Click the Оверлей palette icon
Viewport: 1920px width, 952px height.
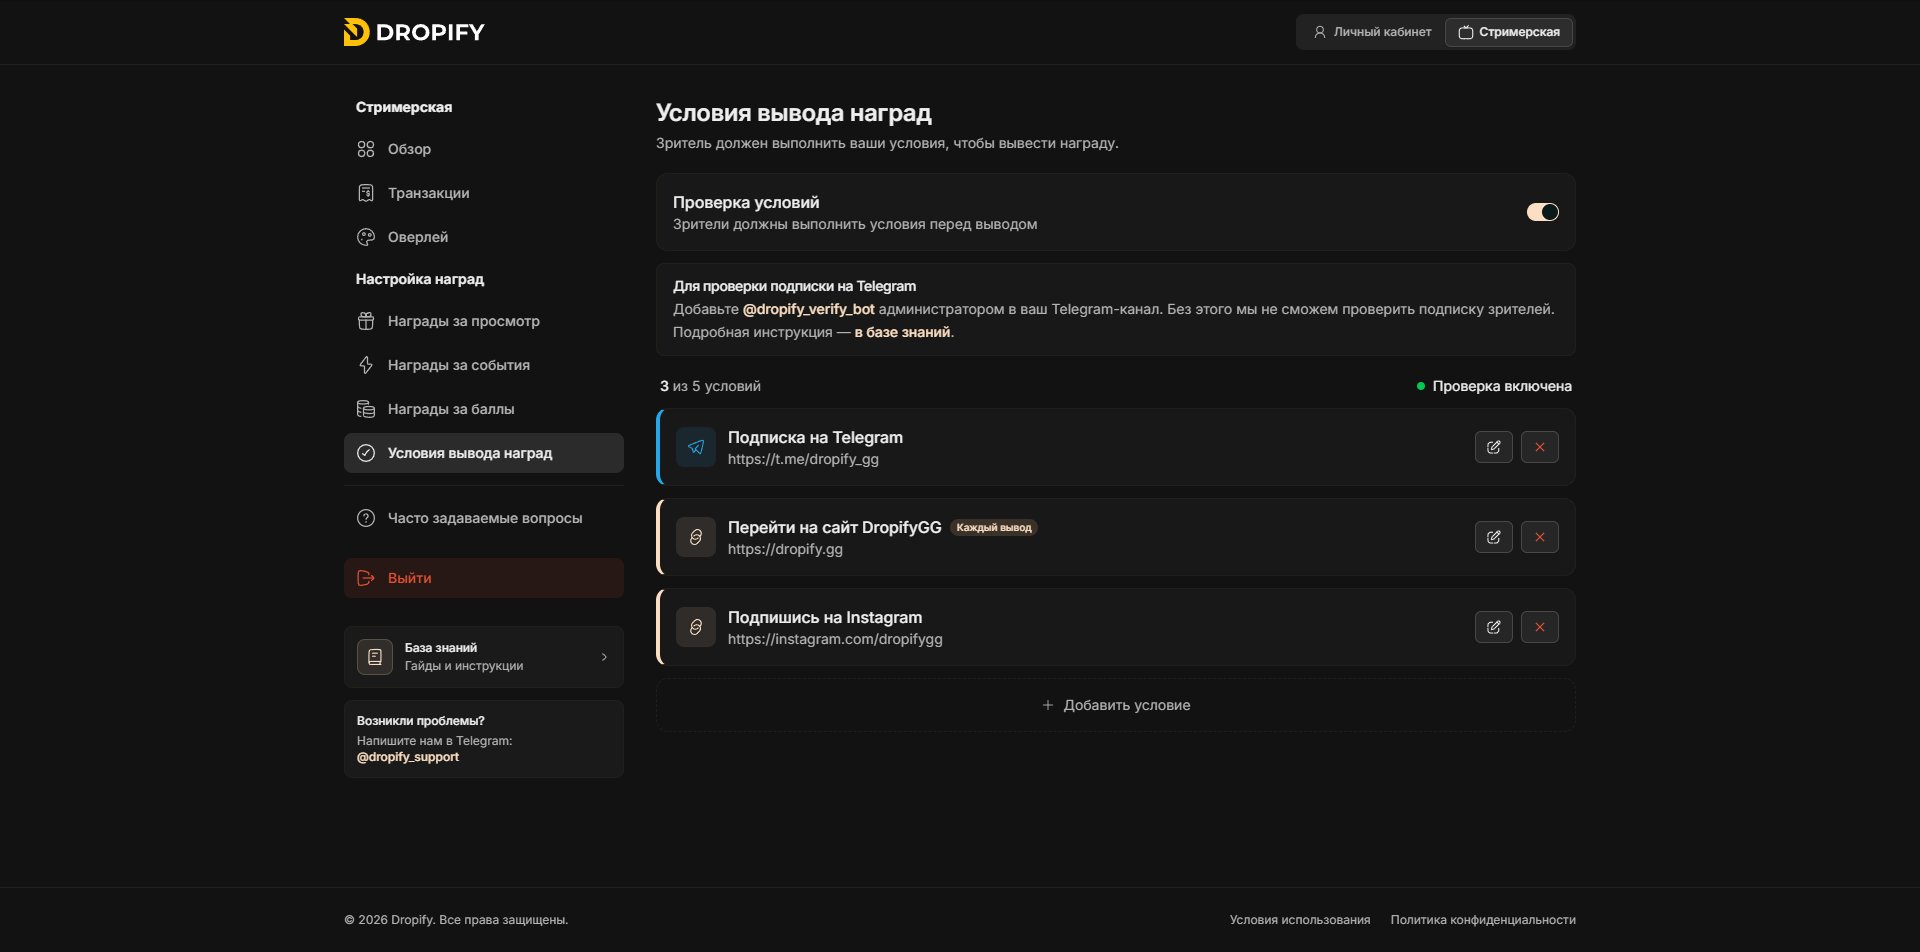click(366, 237)
